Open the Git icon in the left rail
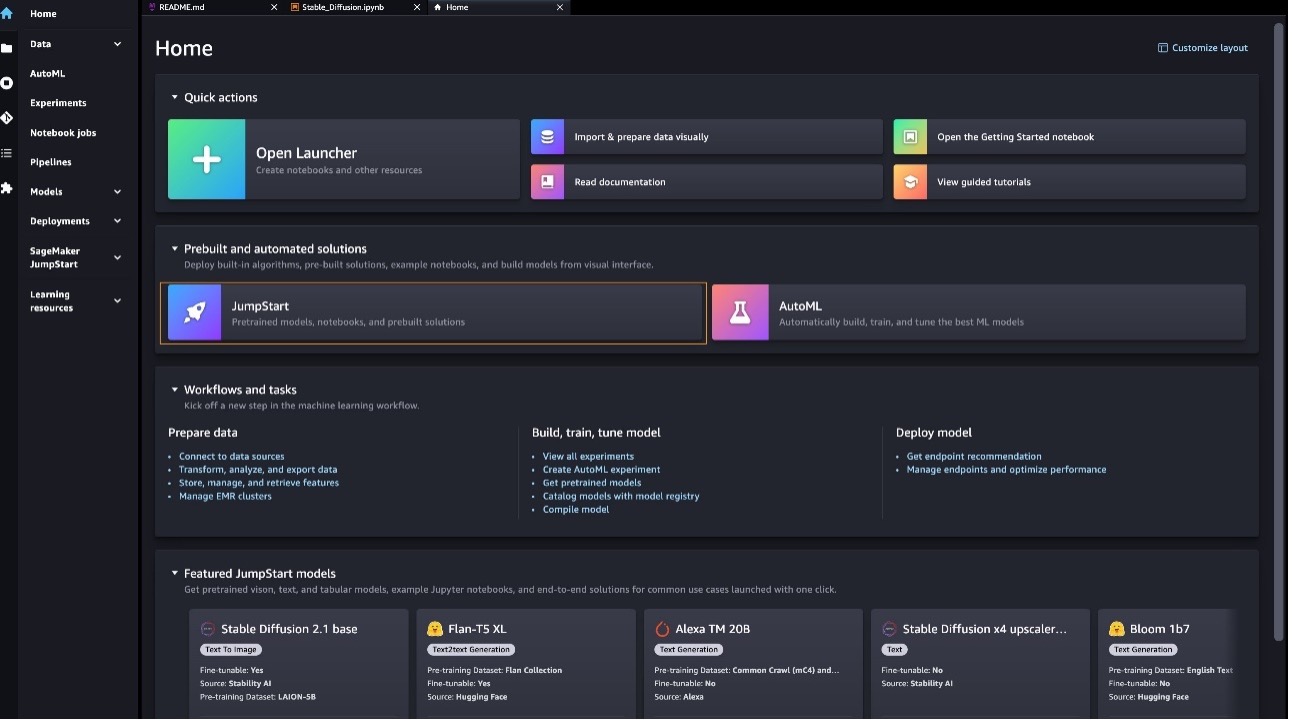Image resolution: width=1292 pixels, height=724 pixels. (x=7, y=118)
